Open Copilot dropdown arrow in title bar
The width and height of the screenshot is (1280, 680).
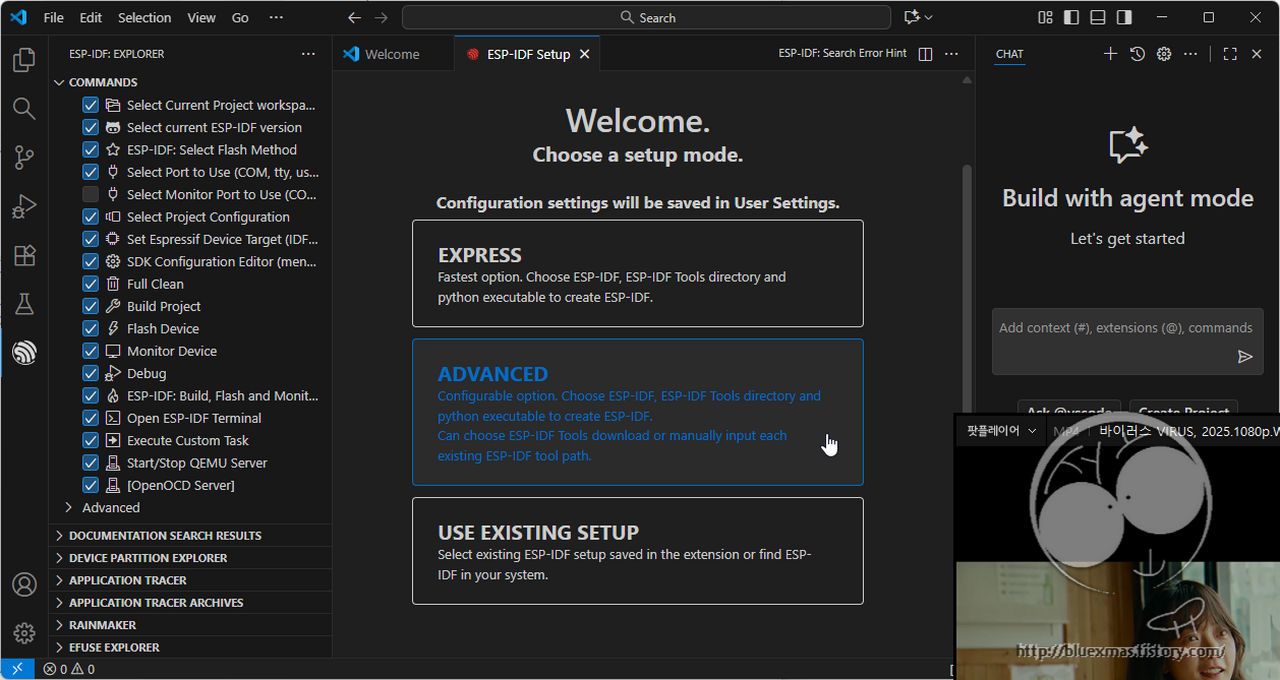[x=929, y=17]
